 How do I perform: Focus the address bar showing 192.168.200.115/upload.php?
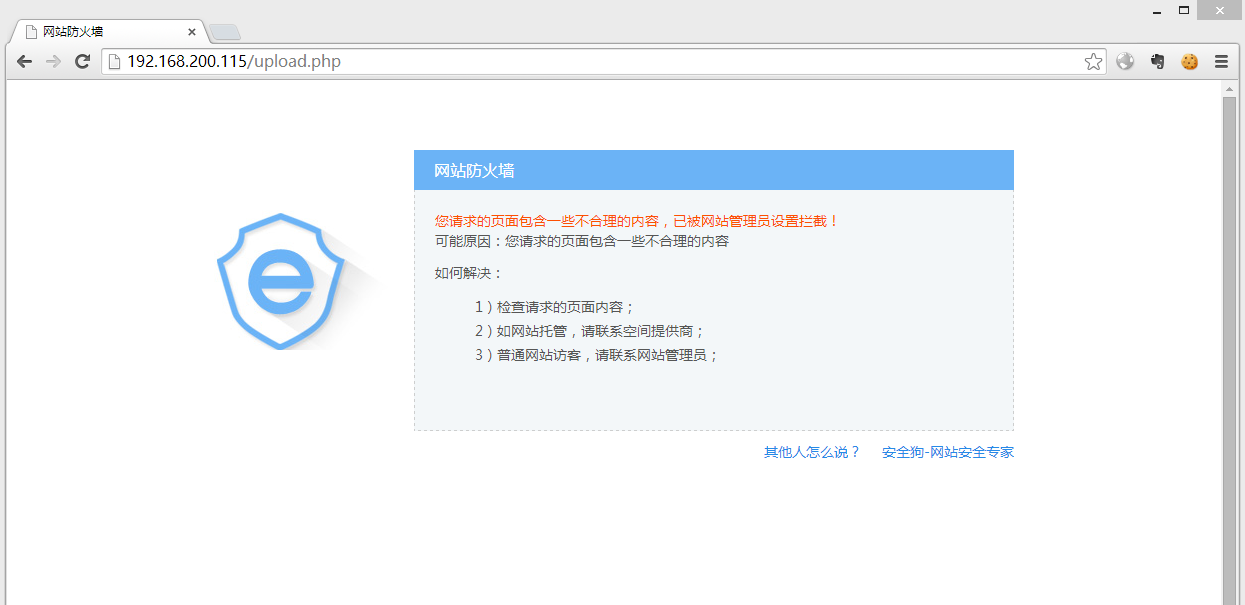[x=604, y=62]
